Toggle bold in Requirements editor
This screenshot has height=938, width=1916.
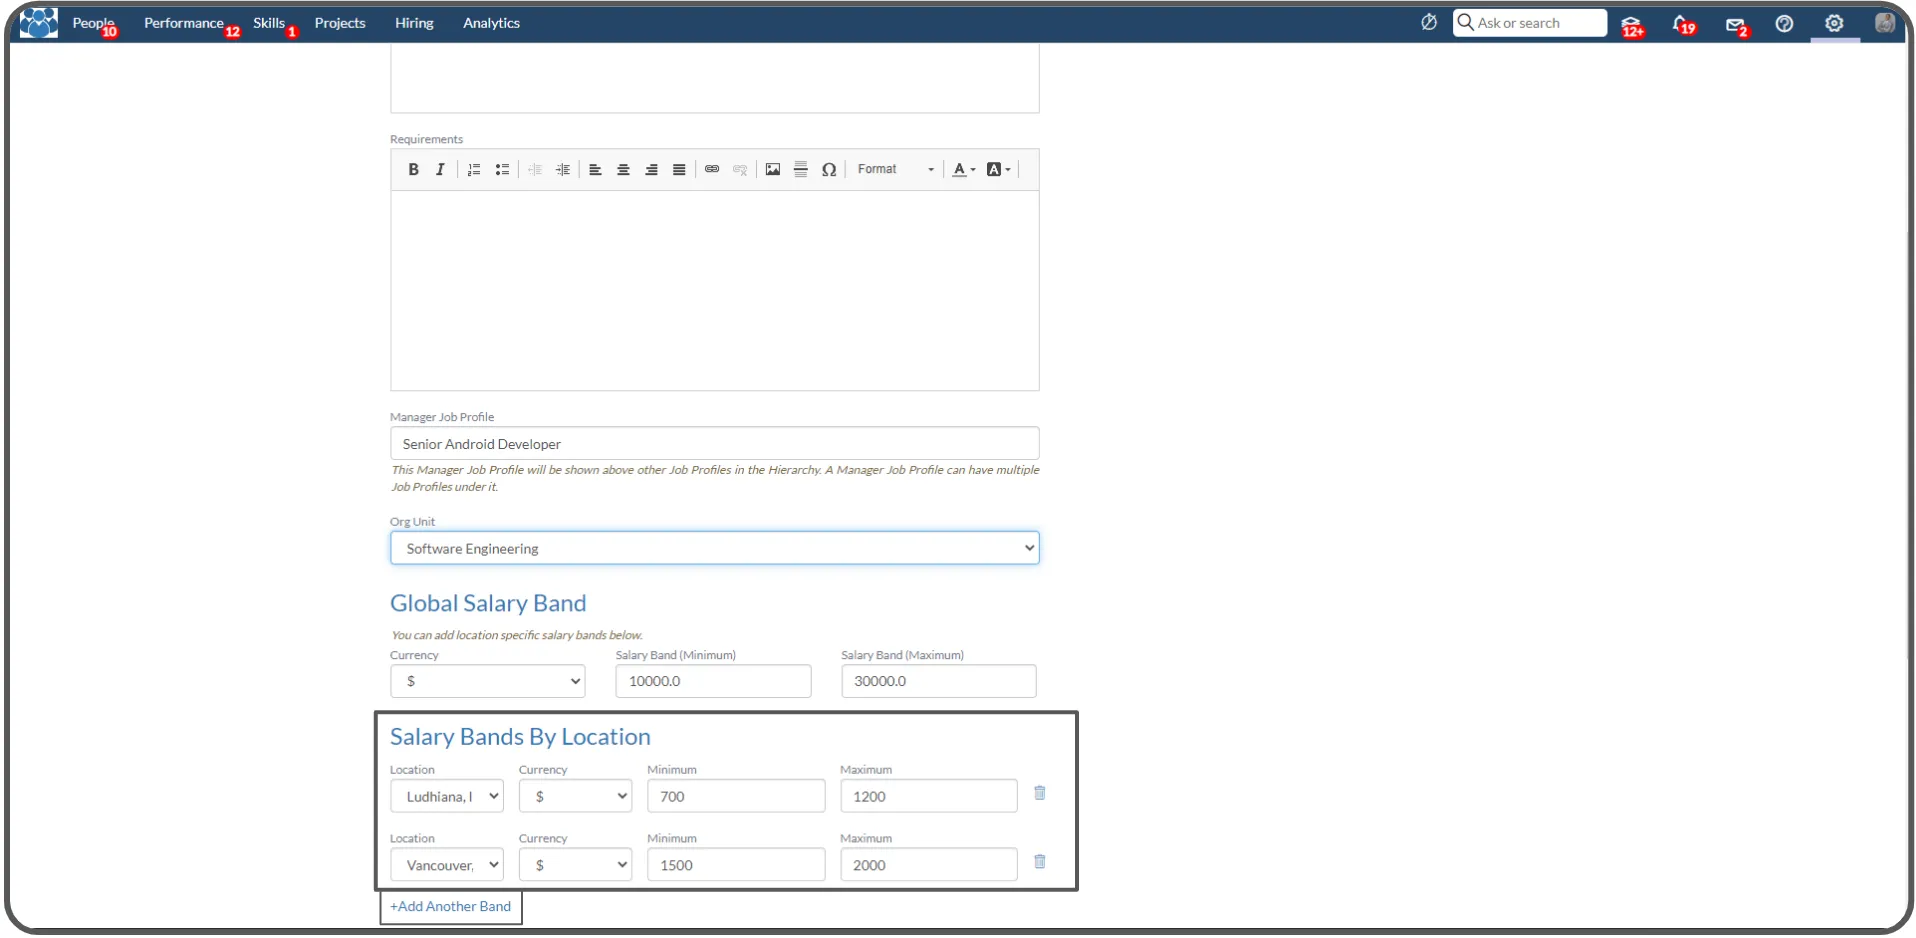point(413,170)
